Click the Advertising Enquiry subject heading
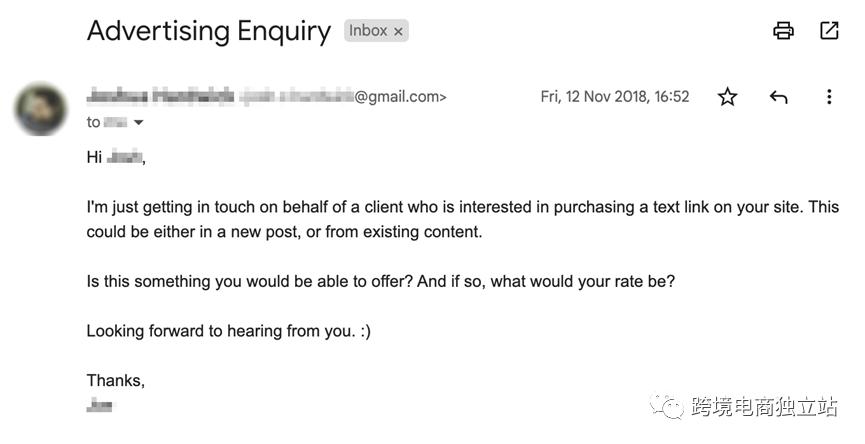865x444 pixels. tap(208, 31)
